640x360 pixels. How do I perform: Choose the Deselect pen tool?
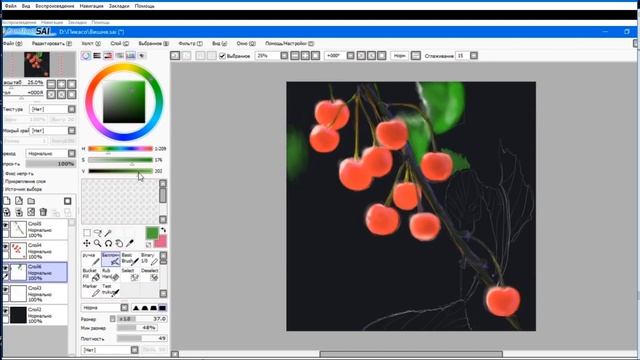point(149,275)
